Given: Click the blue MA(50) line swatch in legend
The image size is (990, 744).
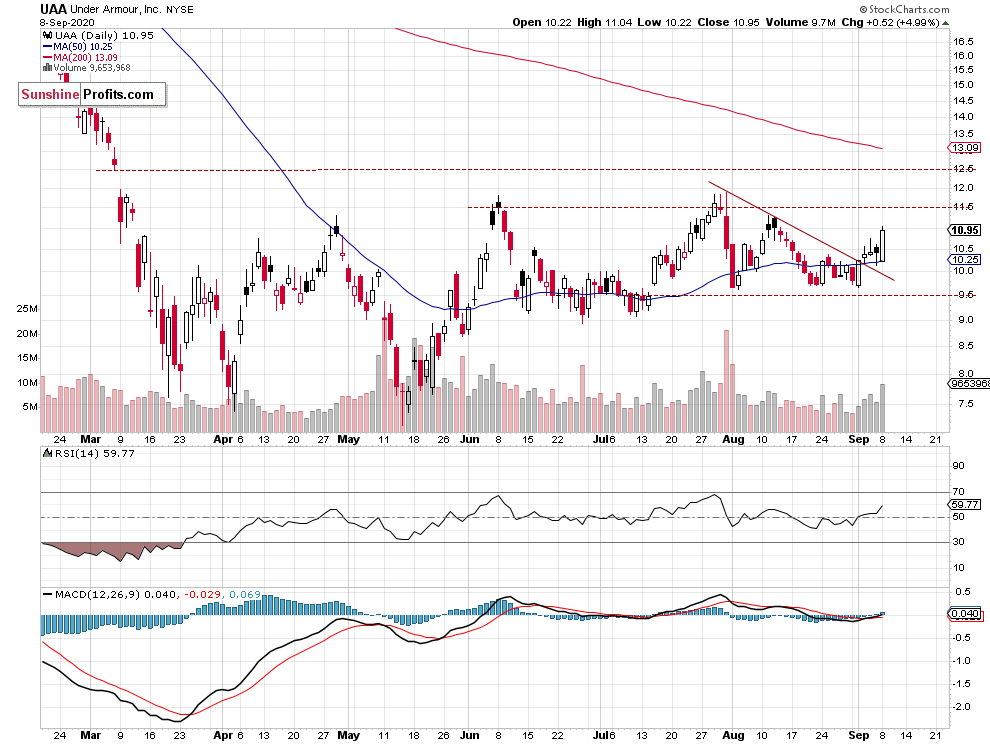Looking at the screenshot, I should [x=47, y=47].
